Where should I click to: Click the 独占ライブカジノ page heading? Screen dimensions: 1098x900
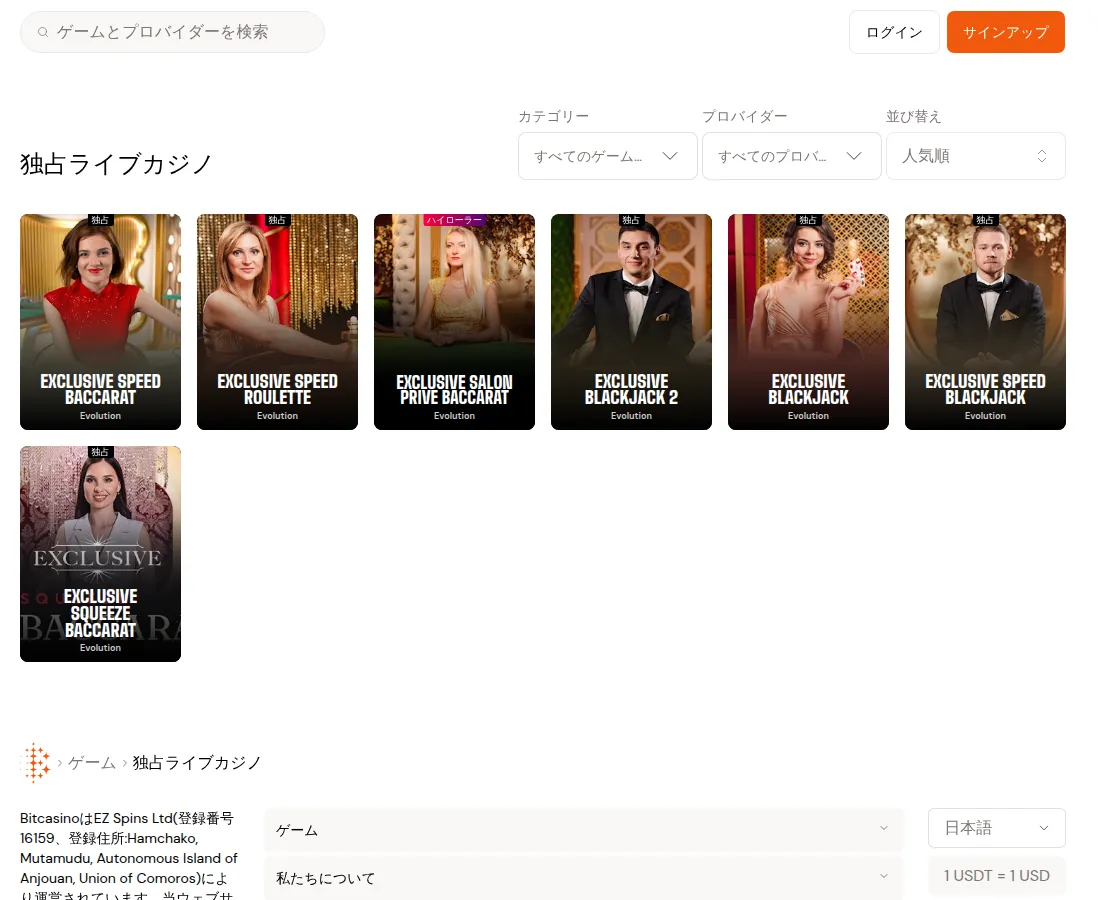(x=116, y=164)
